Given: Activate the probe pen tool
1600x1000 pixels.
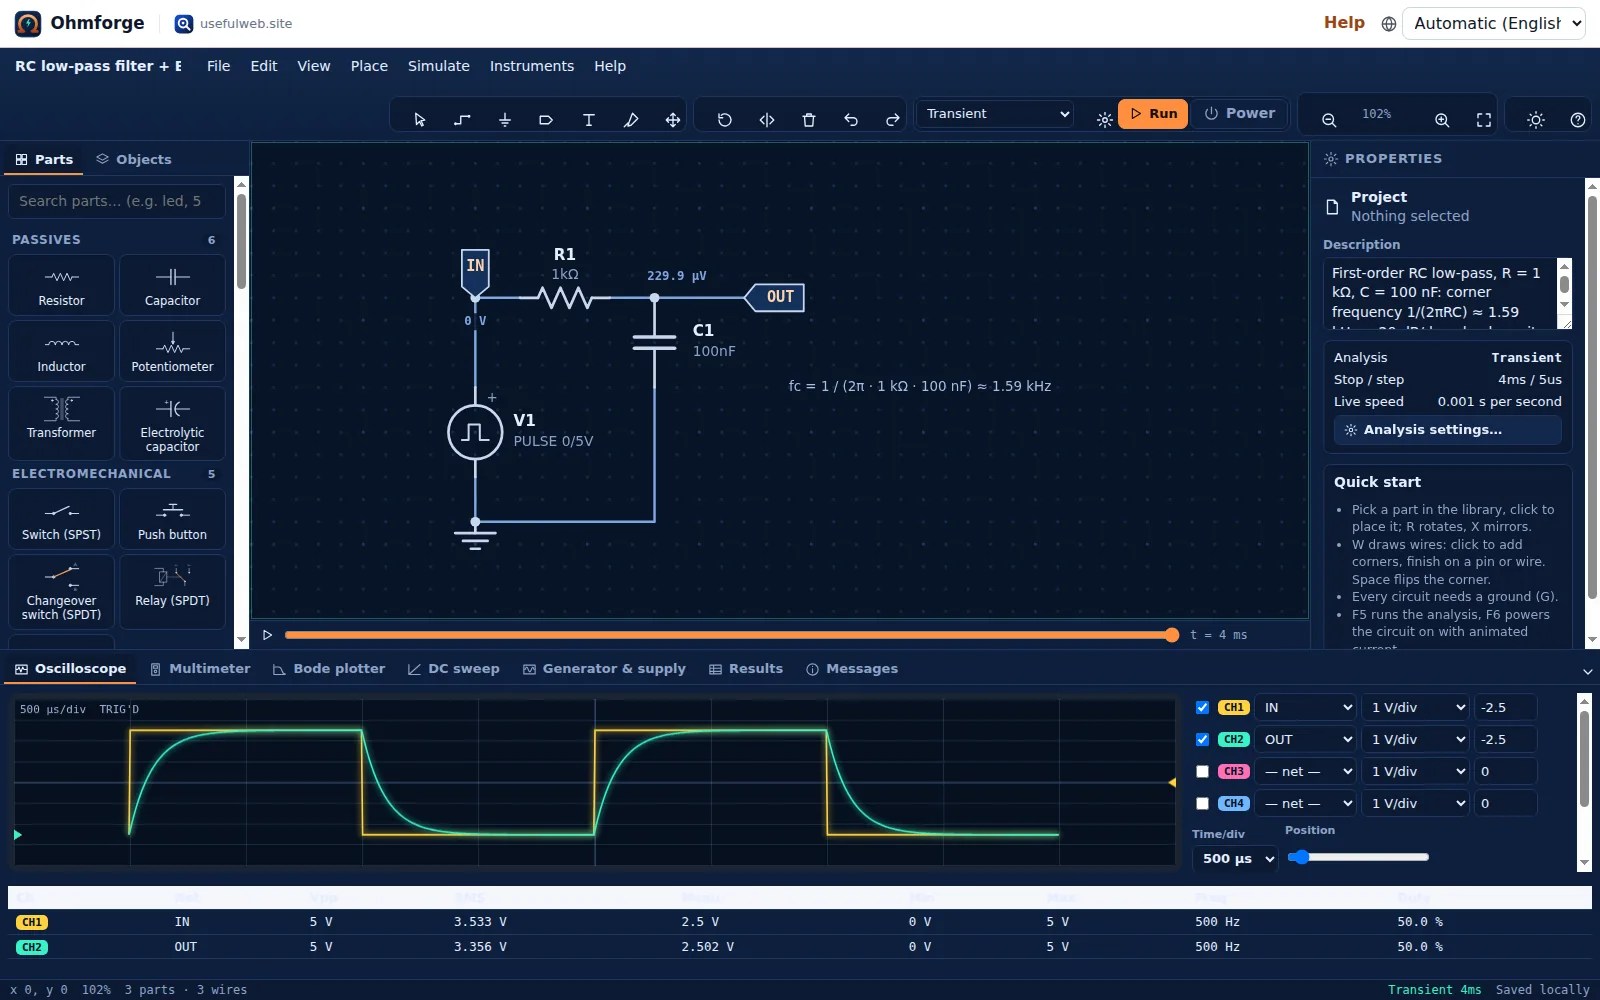Looking at the screenshot, I should [631, 120].
